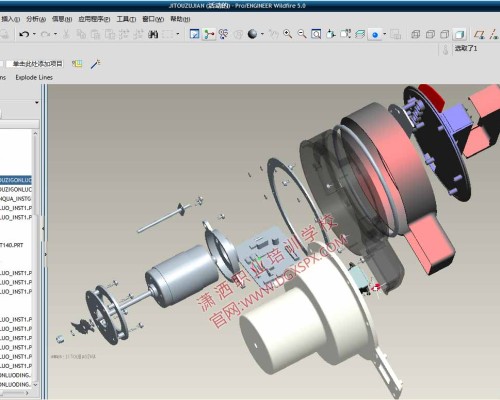The height and width of the screenshot is (400, 500).
Task: Open the 帮助 menu
Action: (x=180, y=19)
